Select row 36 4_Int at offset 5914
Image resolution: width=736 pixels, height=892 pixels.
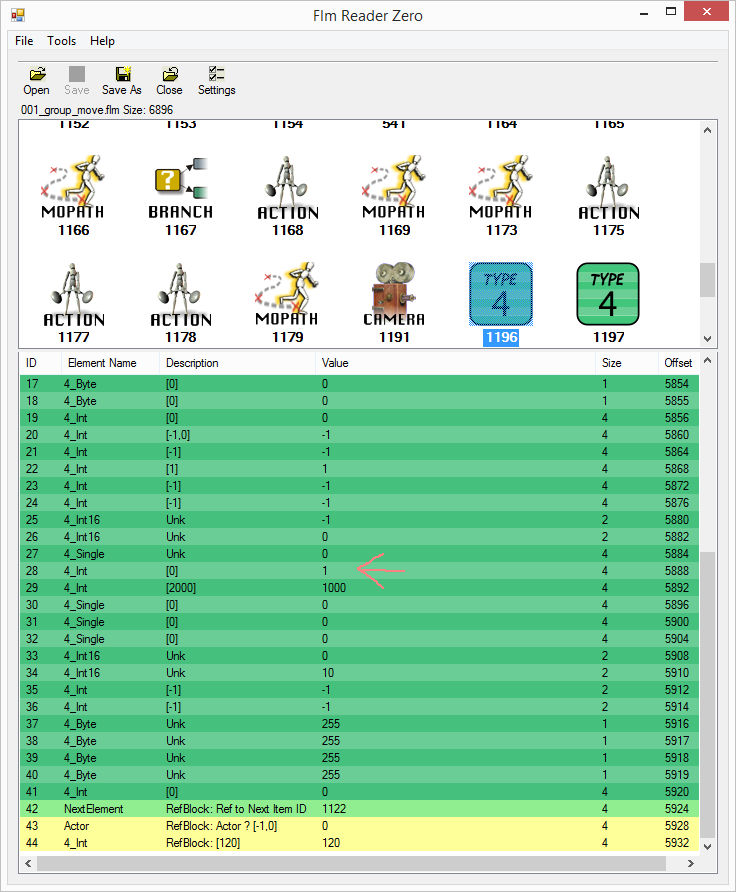tap(359, 707)
